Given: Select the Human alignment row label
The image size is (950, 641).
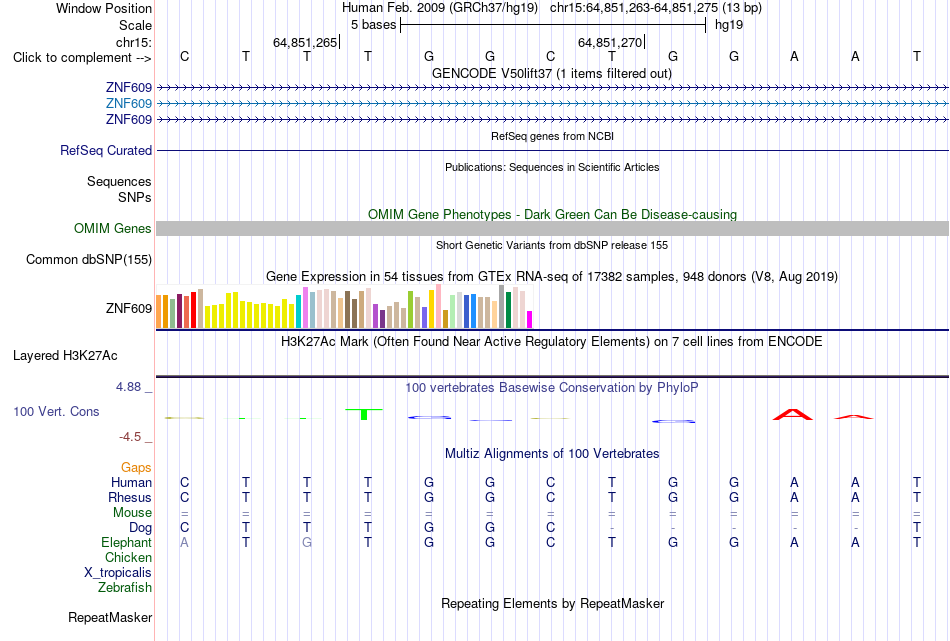Looking at the screenshot, I should [131, 482].
